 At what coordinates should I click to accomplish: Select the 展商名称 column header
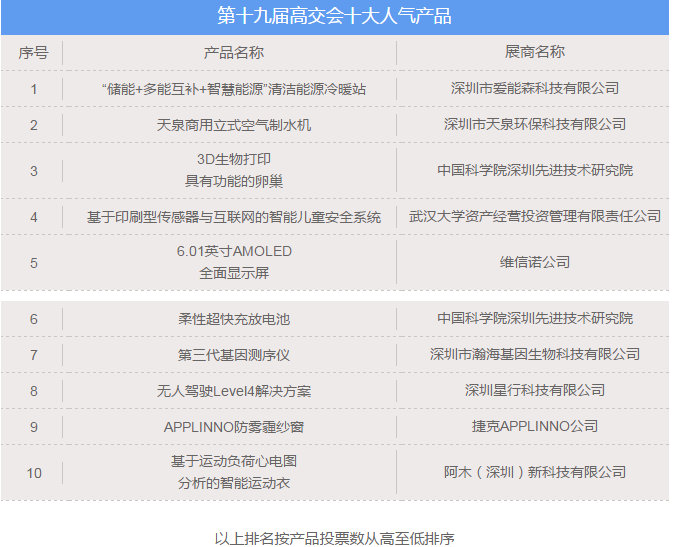tap(535, 52)
